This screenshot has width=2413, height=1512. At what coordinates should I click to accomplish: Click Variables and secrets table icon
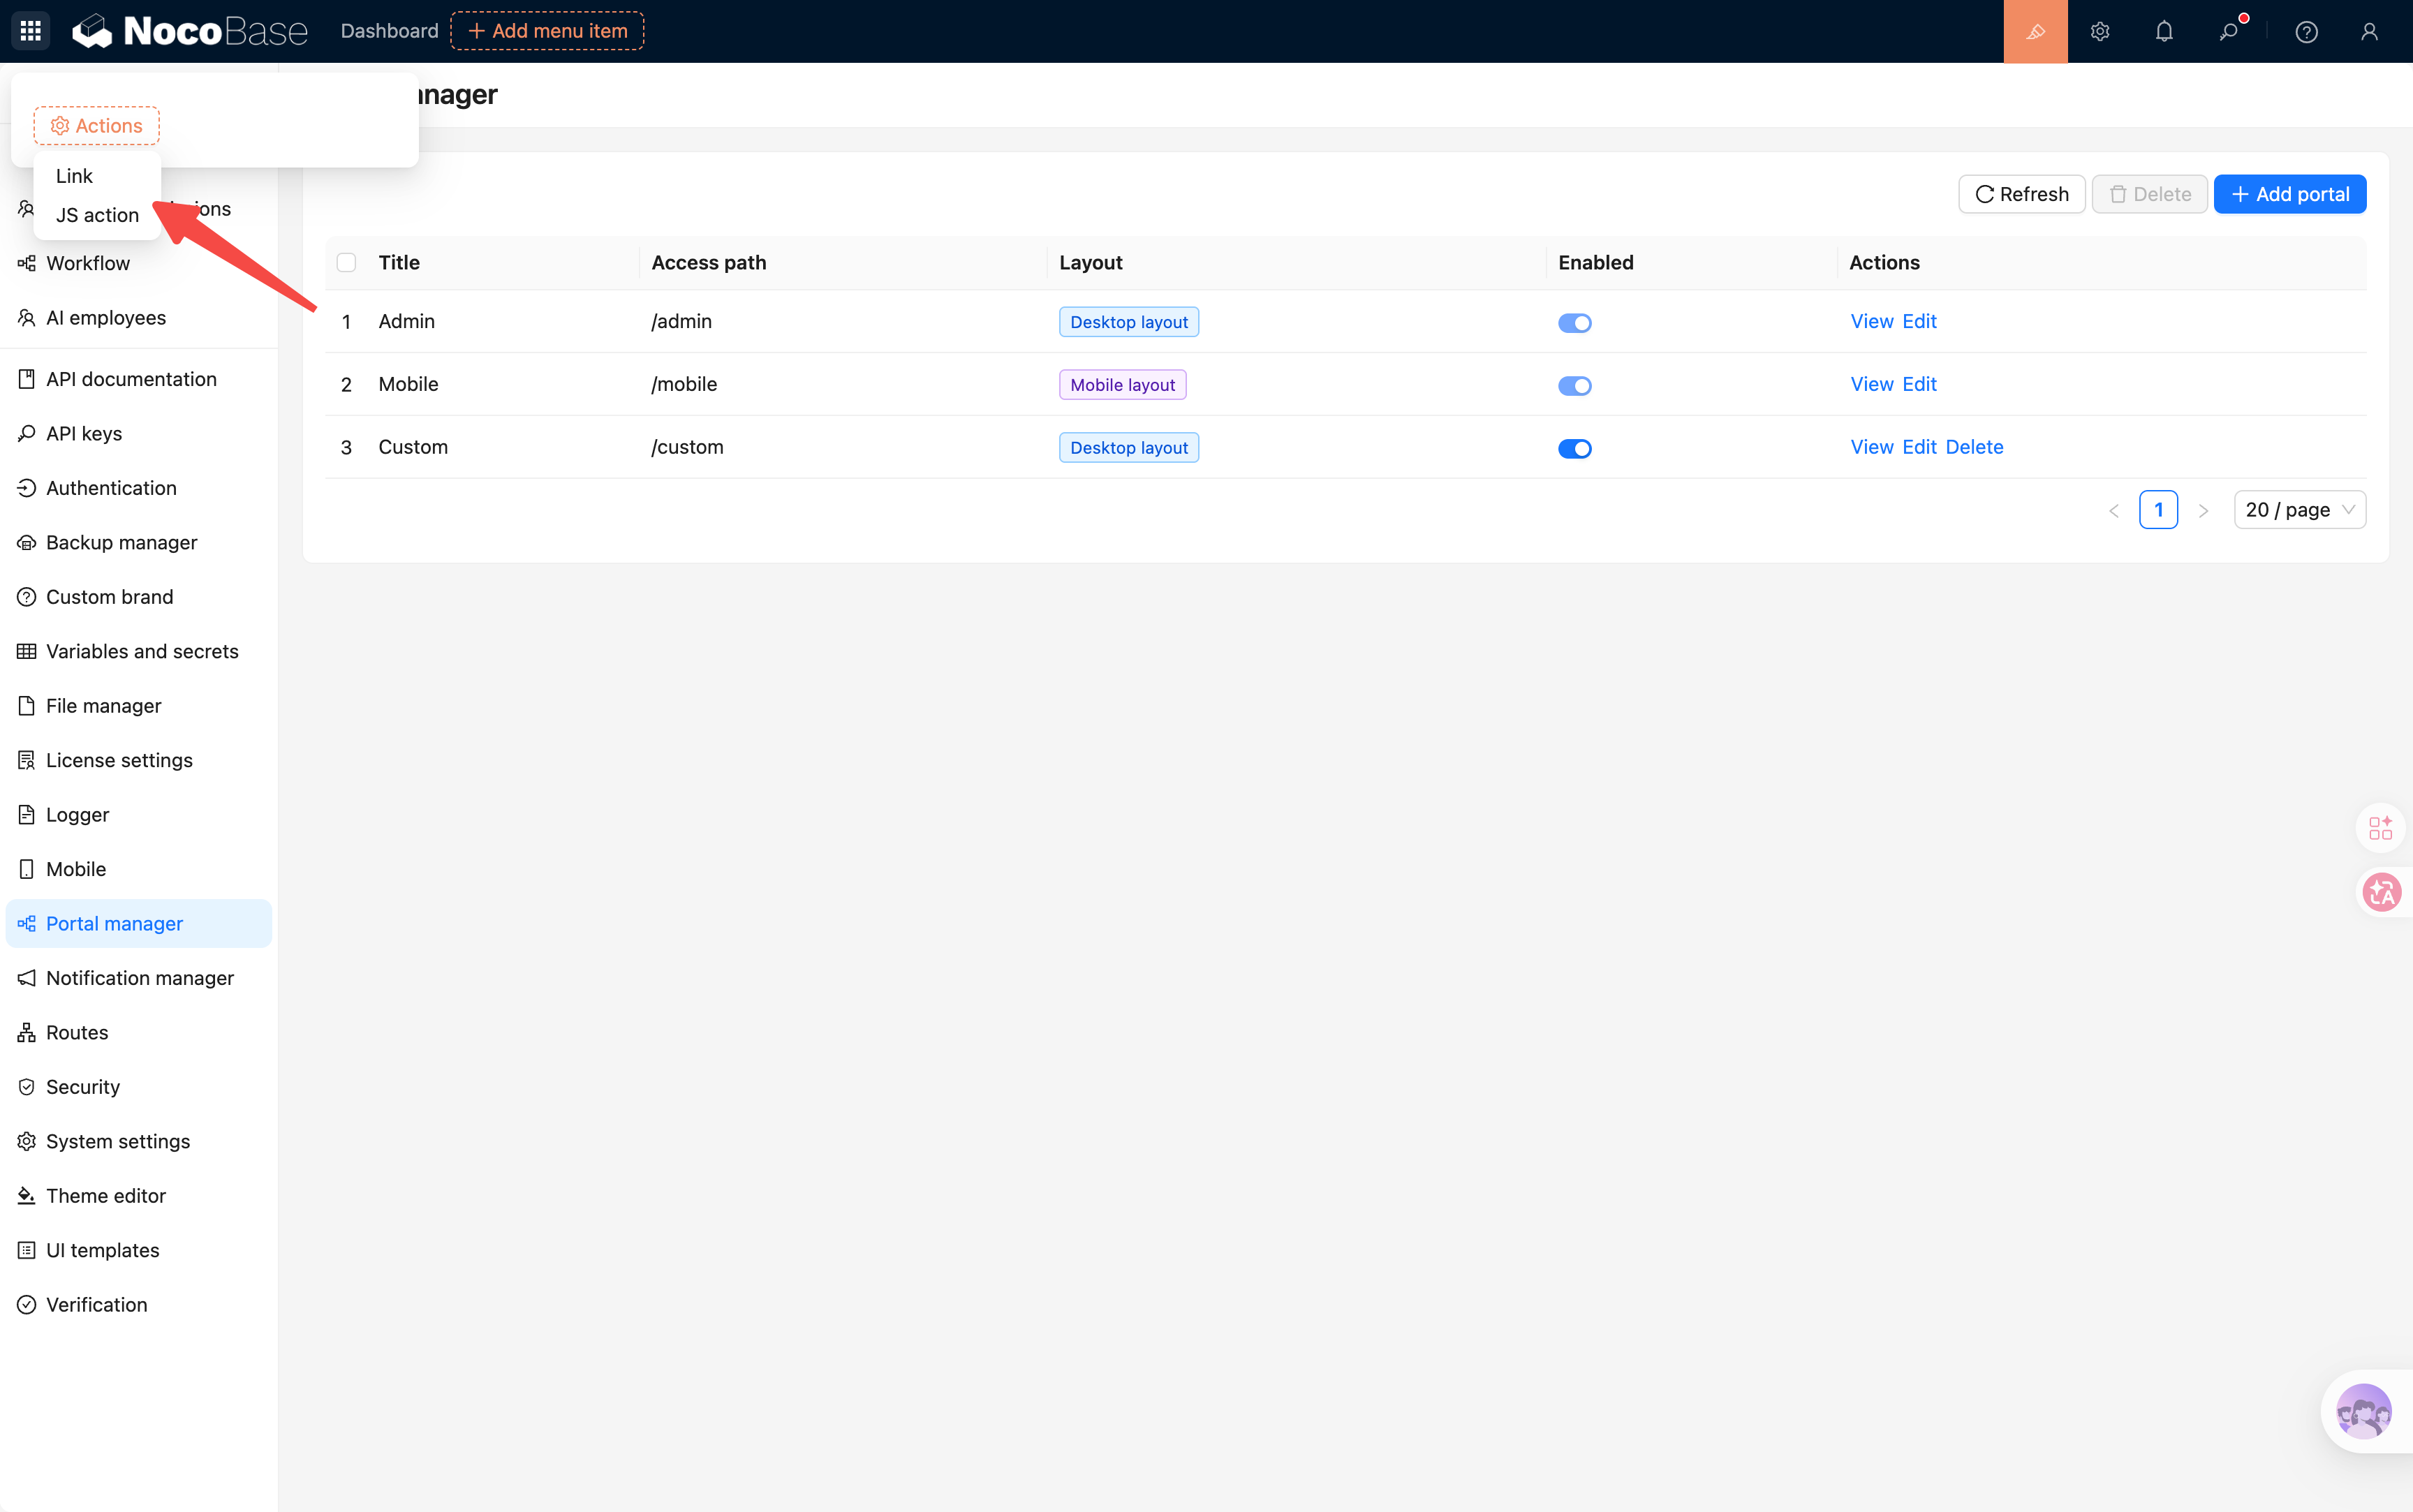[27, 651]
